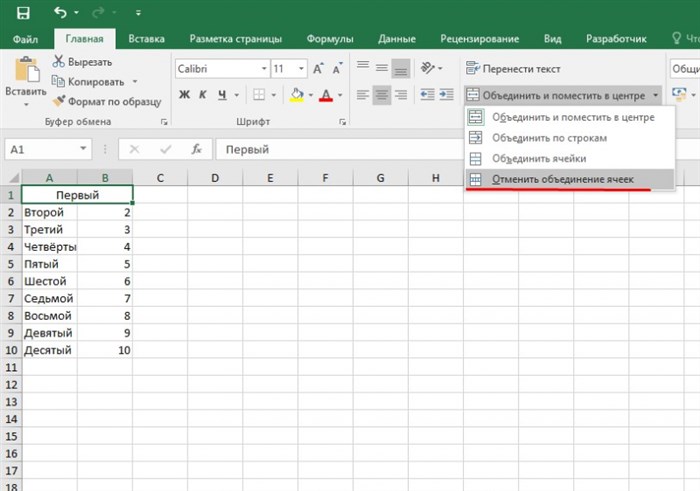Screen dimensions: 700x491
Task: Click the decrease indent icon
Action: 427,95
